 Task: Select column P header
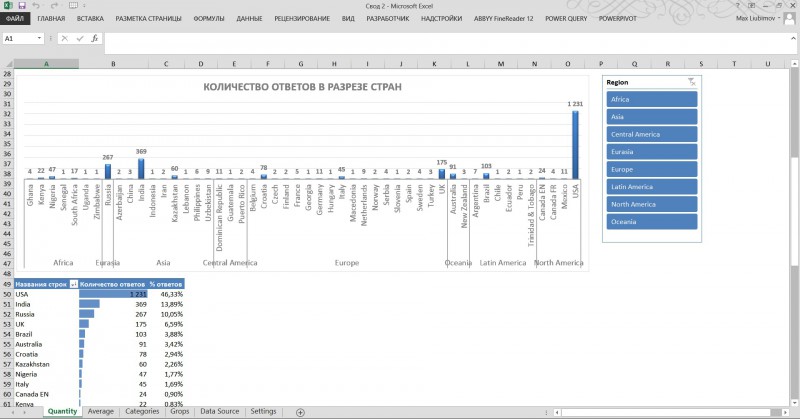tap(601, 64)
